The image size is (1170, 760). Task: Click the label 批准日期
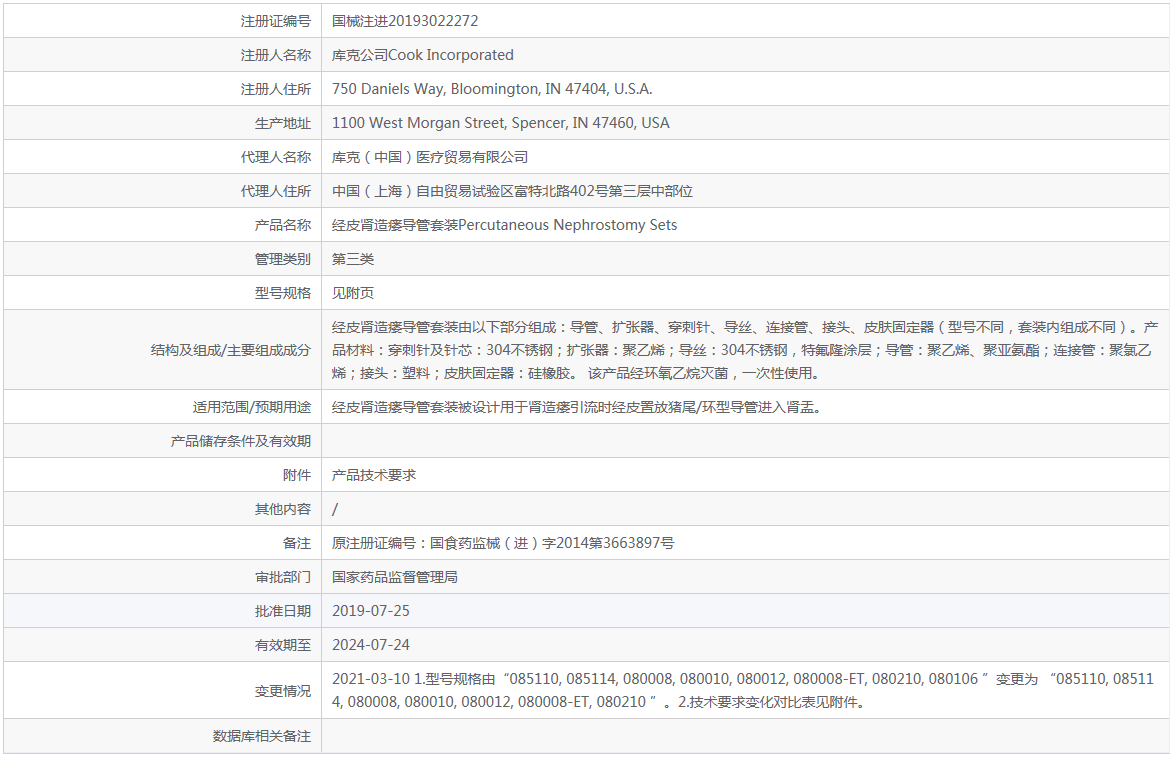[x=283, y=611]
